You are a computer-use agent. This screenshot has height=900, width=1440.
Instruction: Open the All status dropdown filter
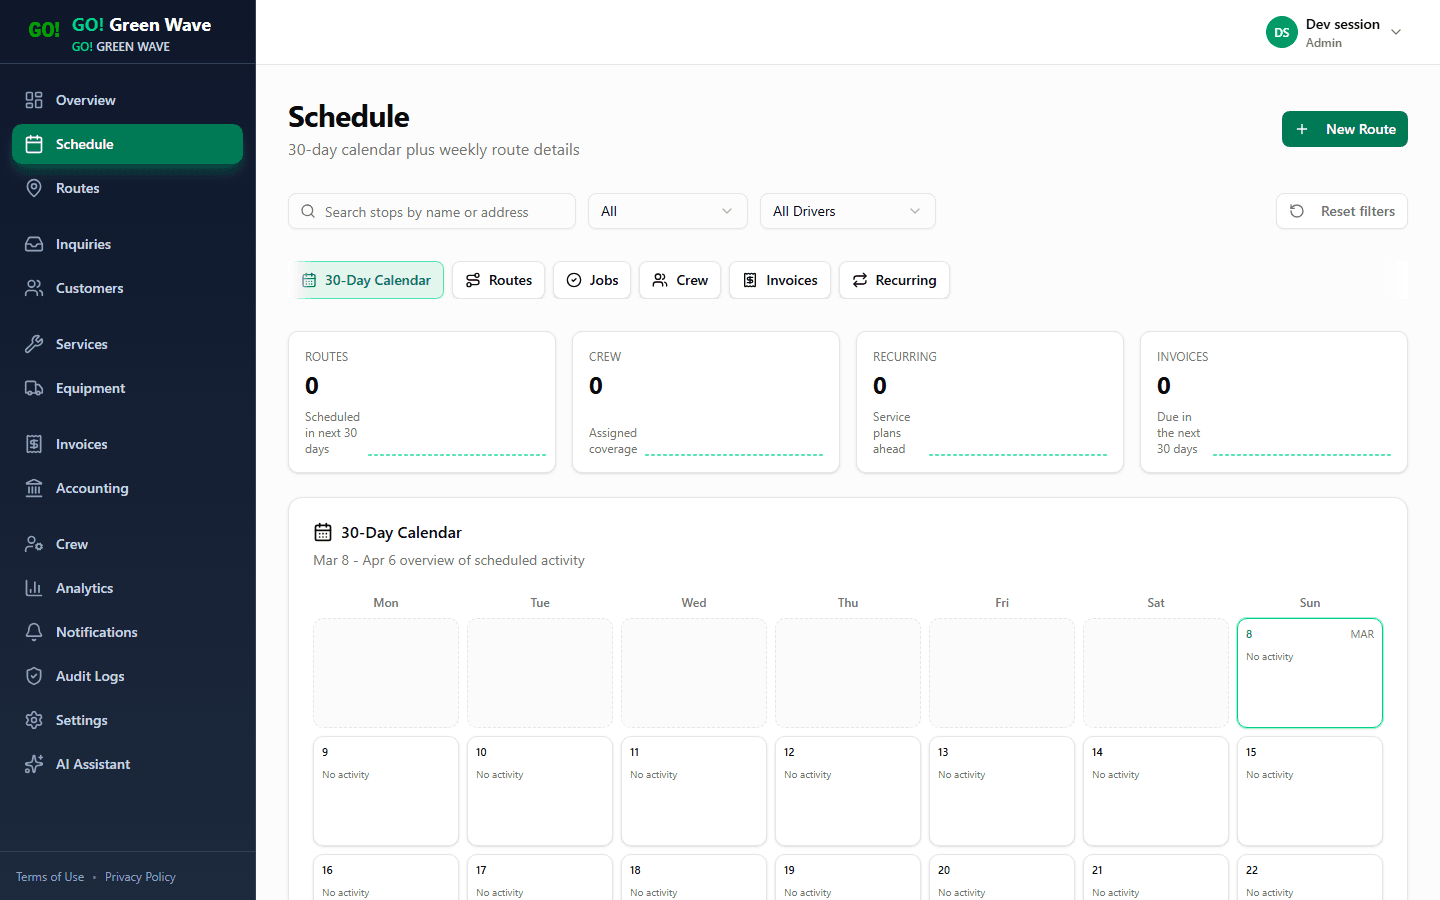click(x=667, y=211)
